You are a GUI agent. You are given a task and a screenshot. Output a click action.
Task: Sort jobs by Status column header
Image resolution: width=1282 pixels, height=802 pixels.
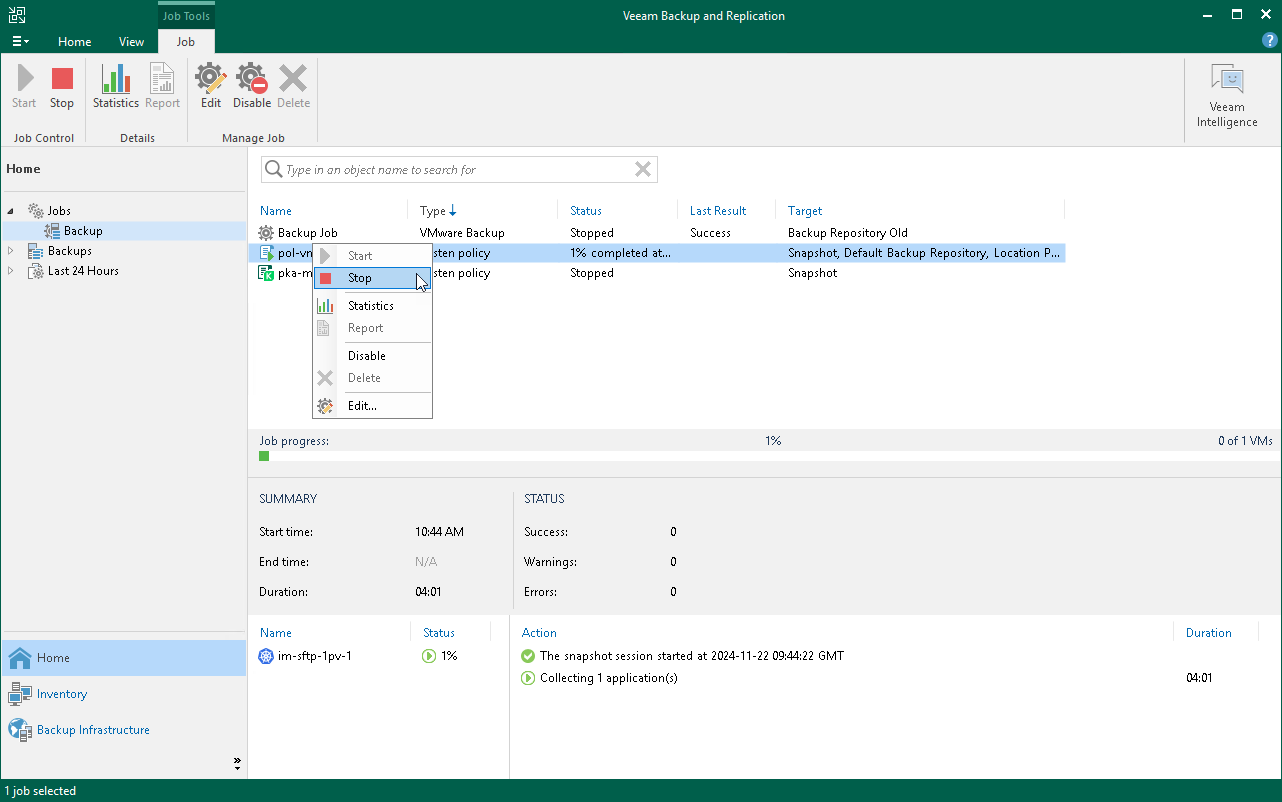586,211
